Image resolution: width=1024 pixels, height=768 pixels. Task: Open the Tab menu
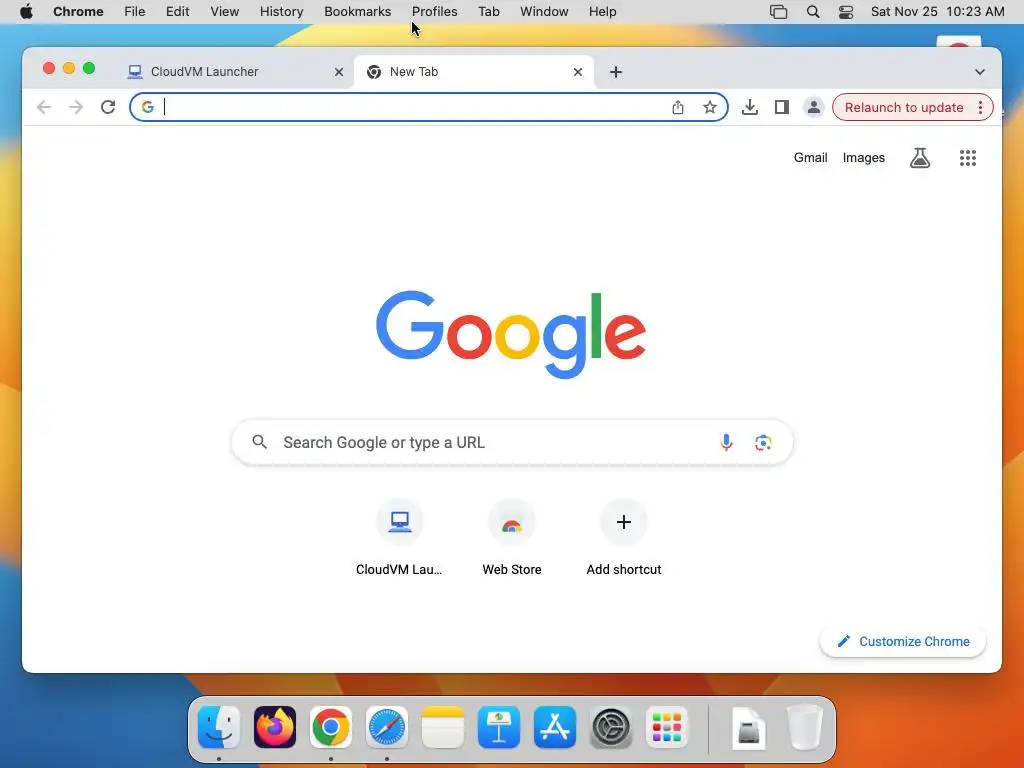click(x=488, y=12)
